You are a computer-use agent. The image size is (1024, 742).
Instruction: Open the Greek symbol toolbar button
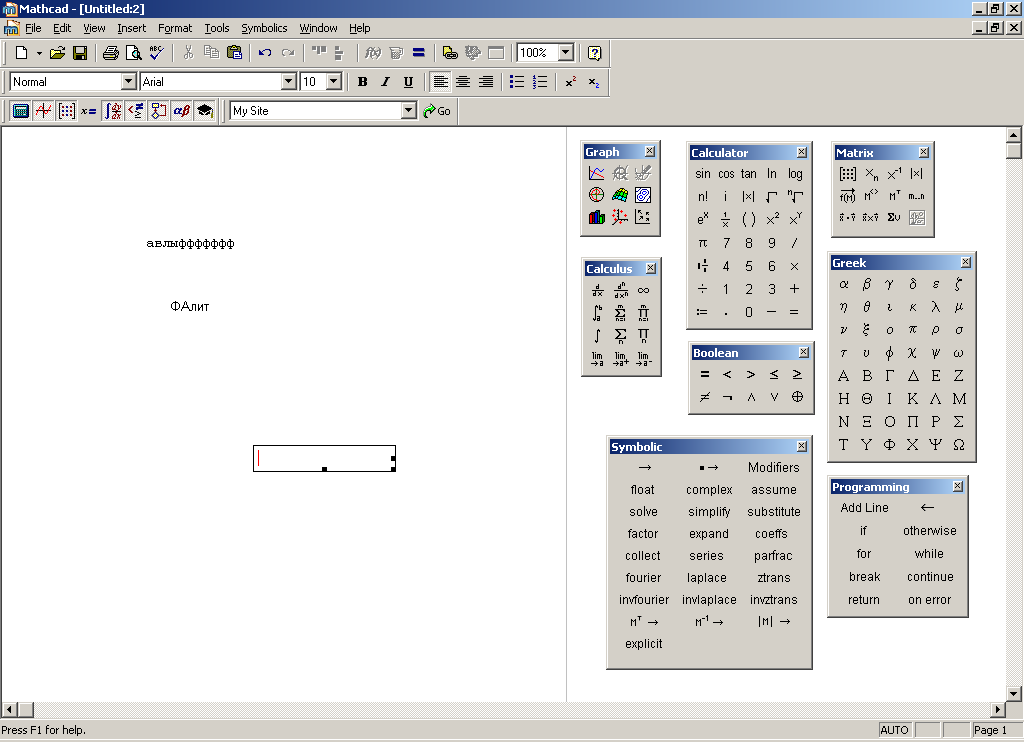(x=182, y=111)
